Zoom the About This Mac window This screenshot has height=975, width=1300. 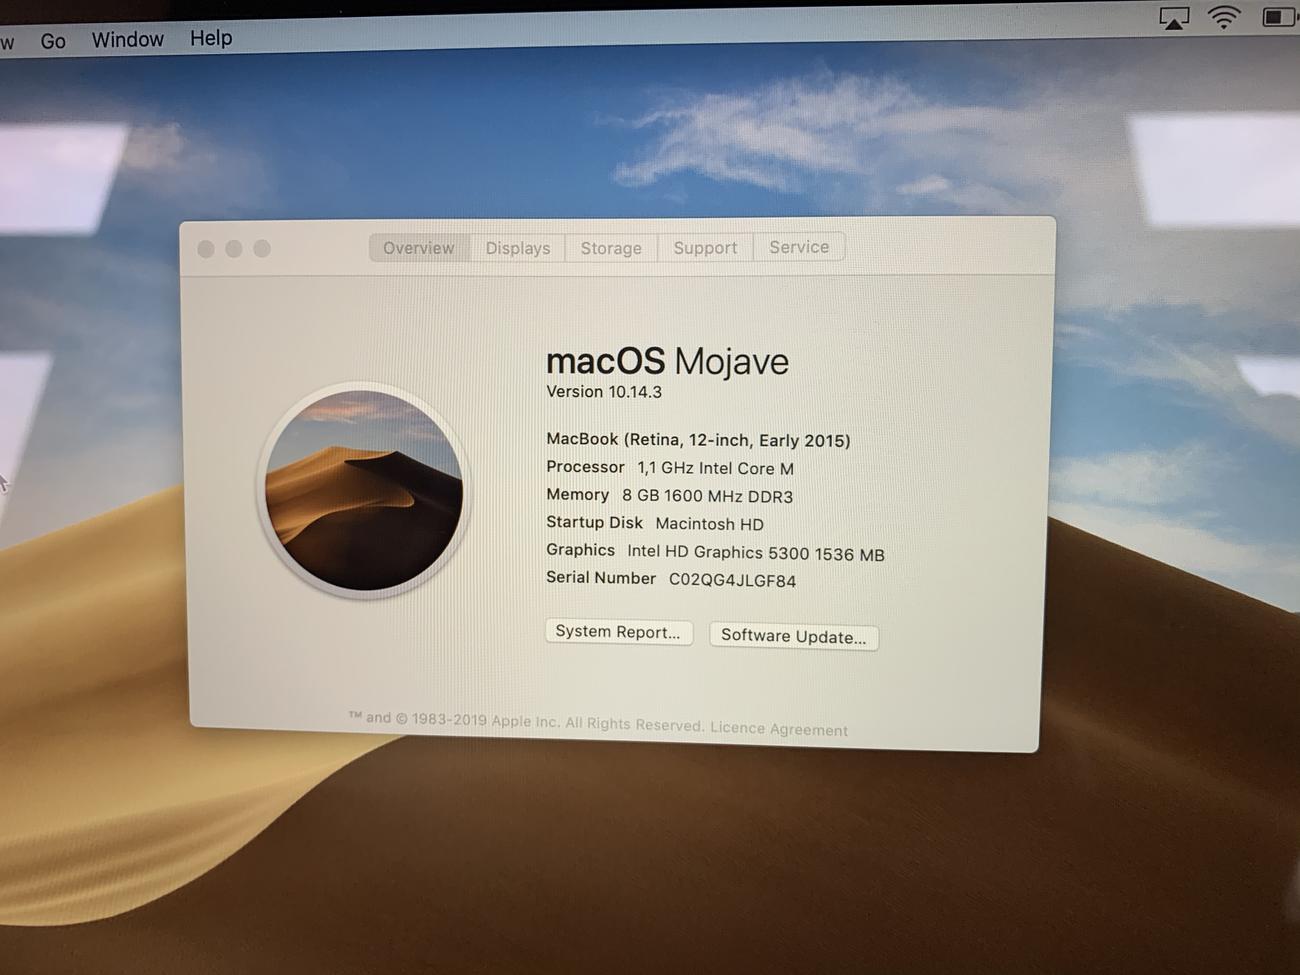coord(262,248)
